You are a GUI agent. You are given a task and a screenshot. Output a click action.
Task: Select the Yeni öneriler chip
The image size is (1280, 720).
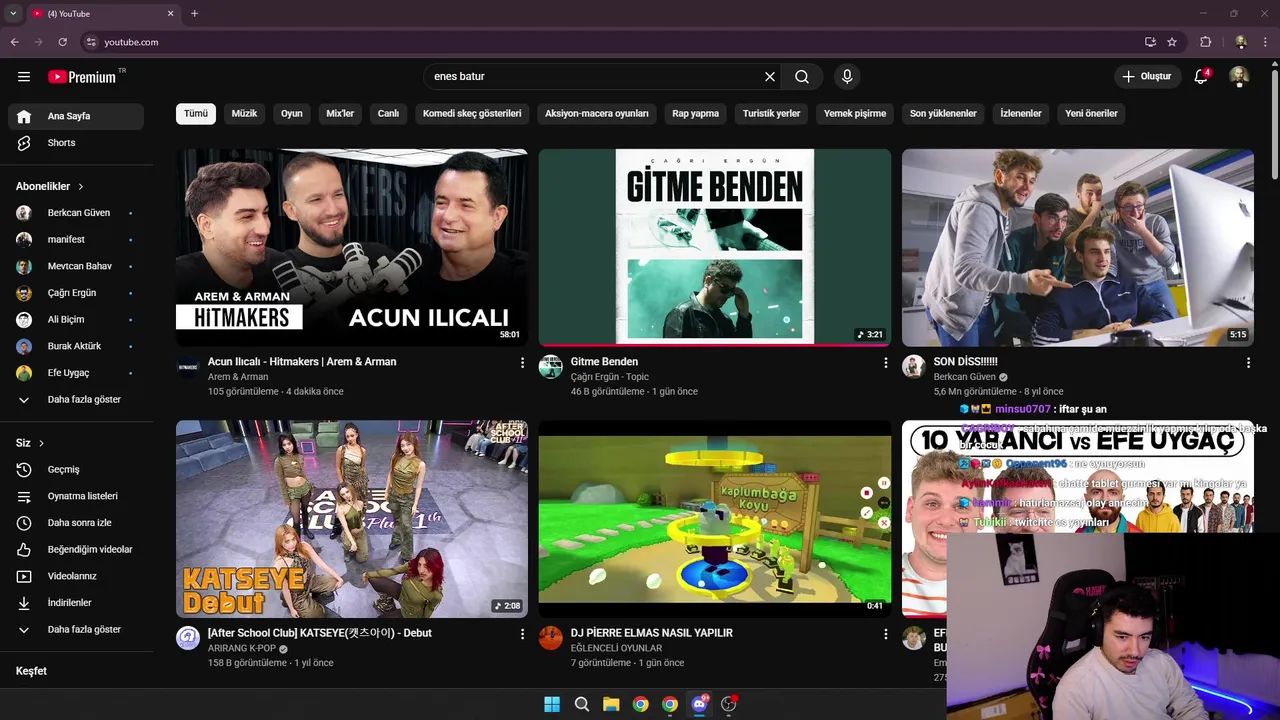[x=1091, y=113]
